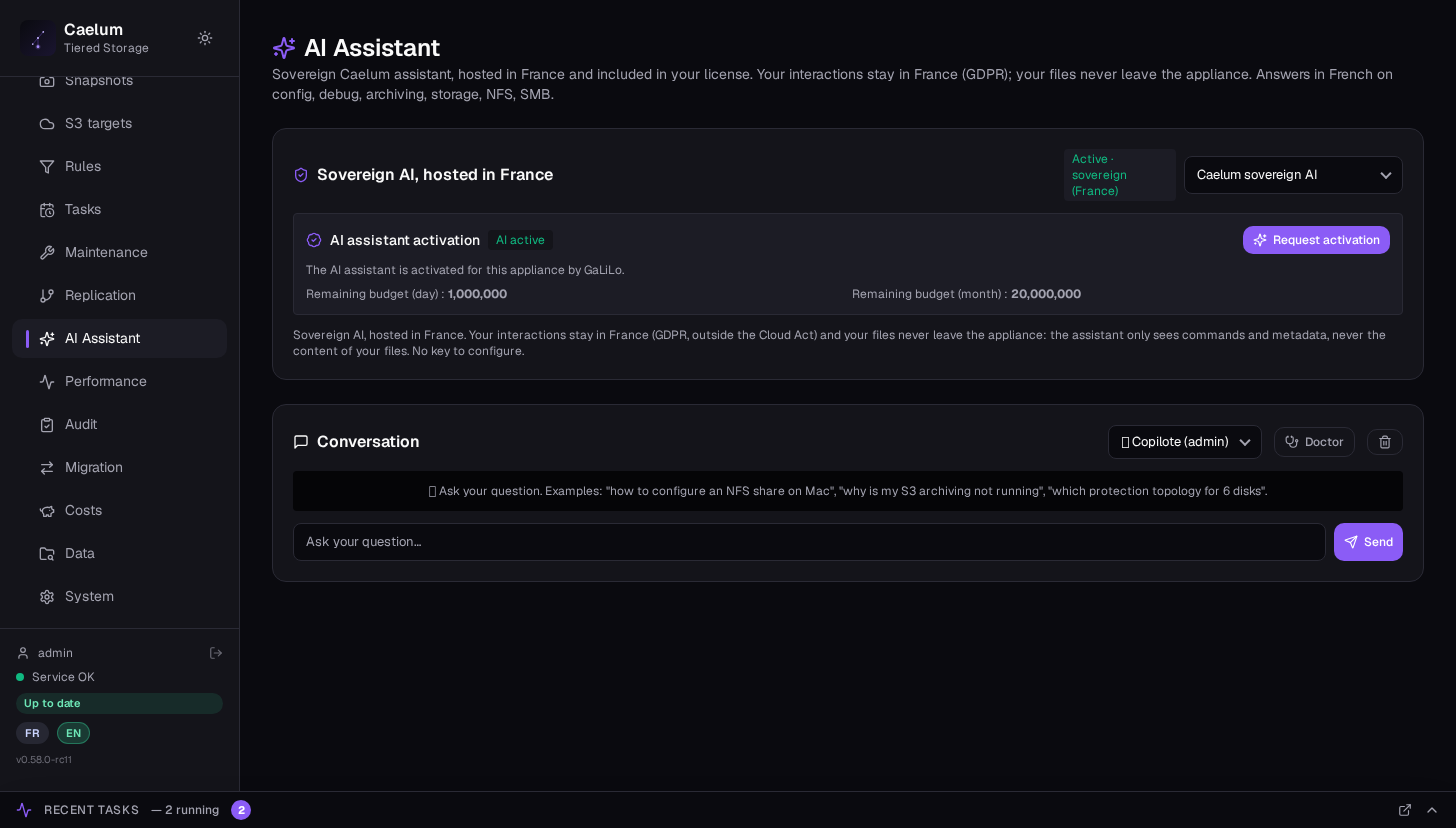Click the Replication branch icon
This screenshot has width=1456, height=828.
click(47, 295)
